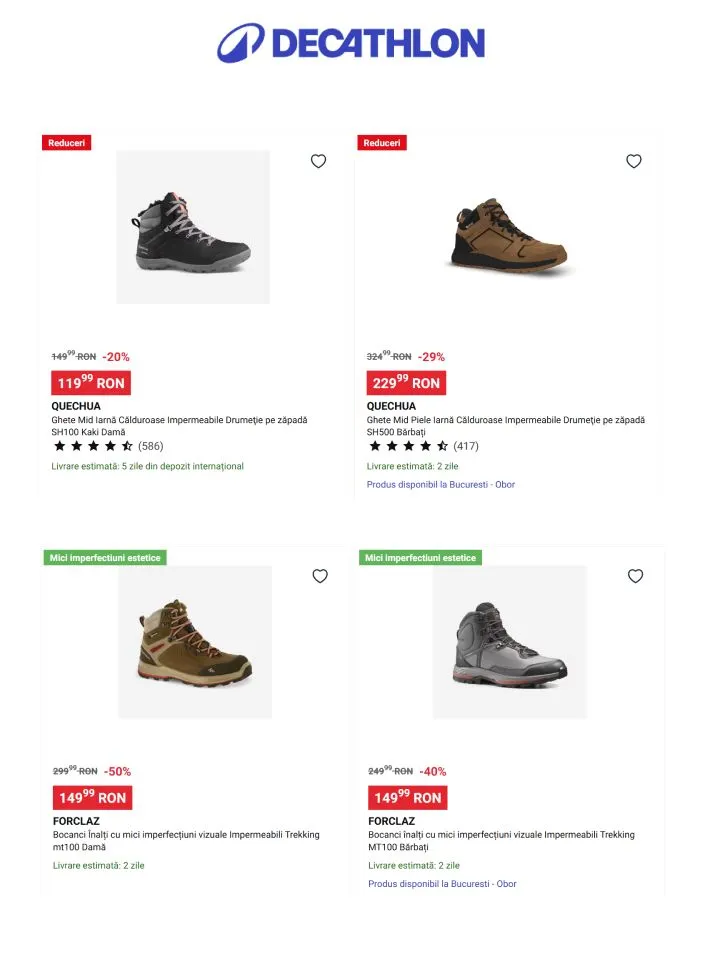Viewport: 702px width, 979px height.
Task: Click the Decathlon logo
Action: (351, 43)
